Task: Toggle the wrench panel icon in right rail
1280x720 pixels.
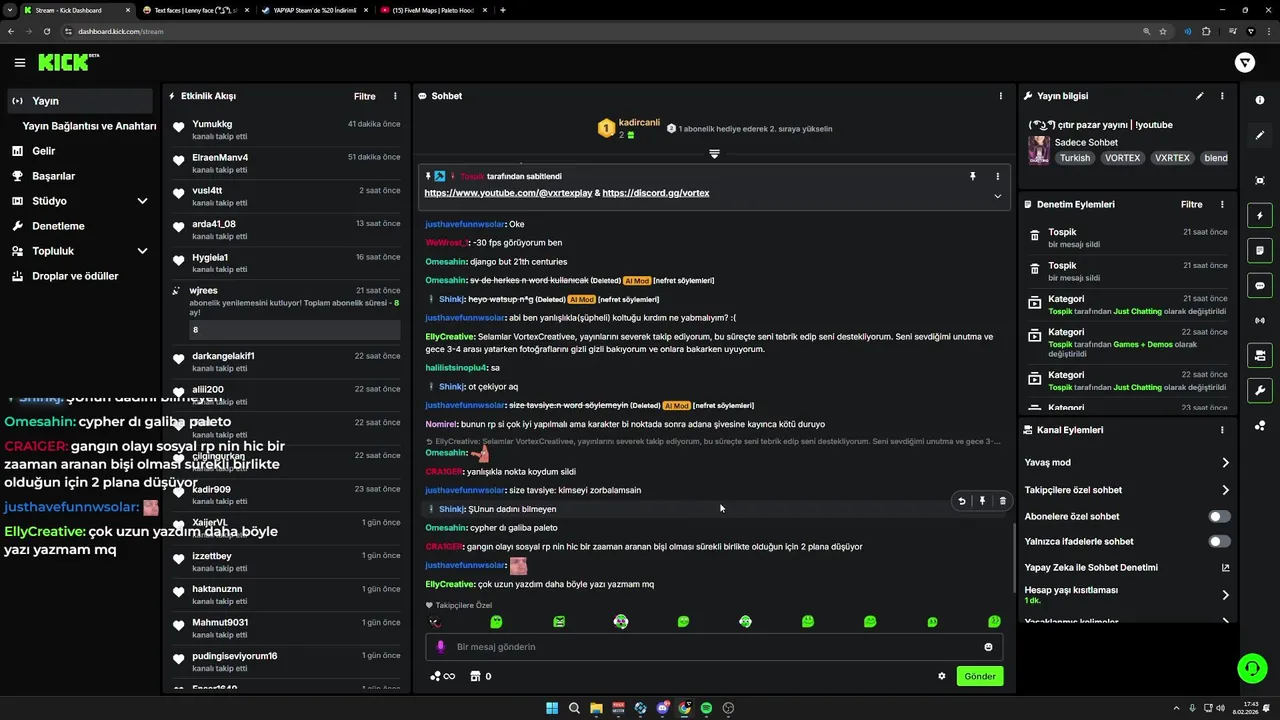Action: [x=1260, y=390]
